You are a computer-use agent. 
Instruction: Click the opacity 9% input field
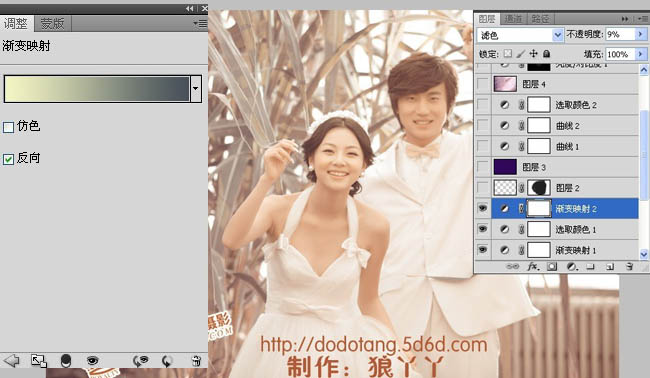(x=621, y=34)
